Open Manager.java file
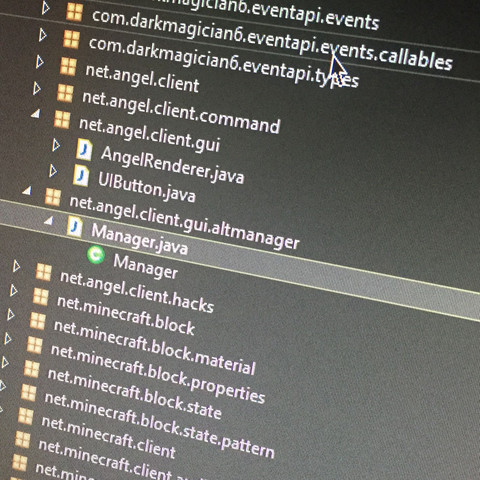 139,239
